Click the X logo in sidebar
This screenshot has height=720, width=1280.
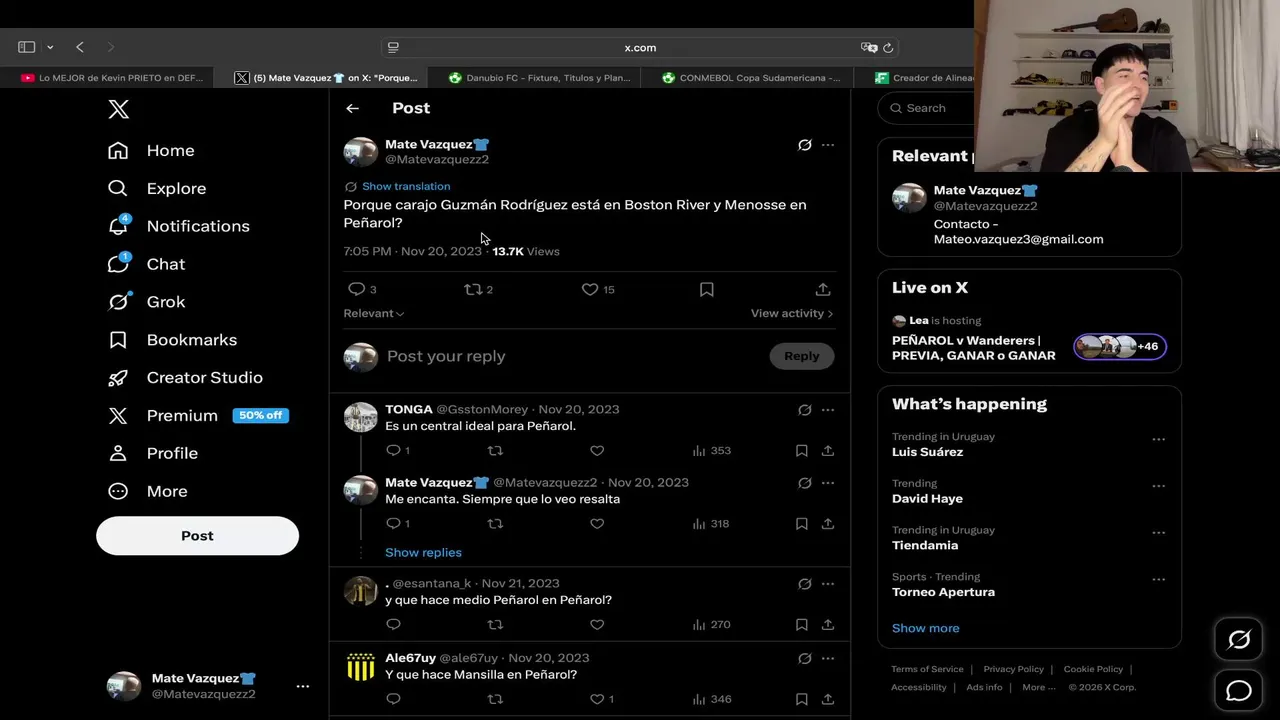(118, 109)
